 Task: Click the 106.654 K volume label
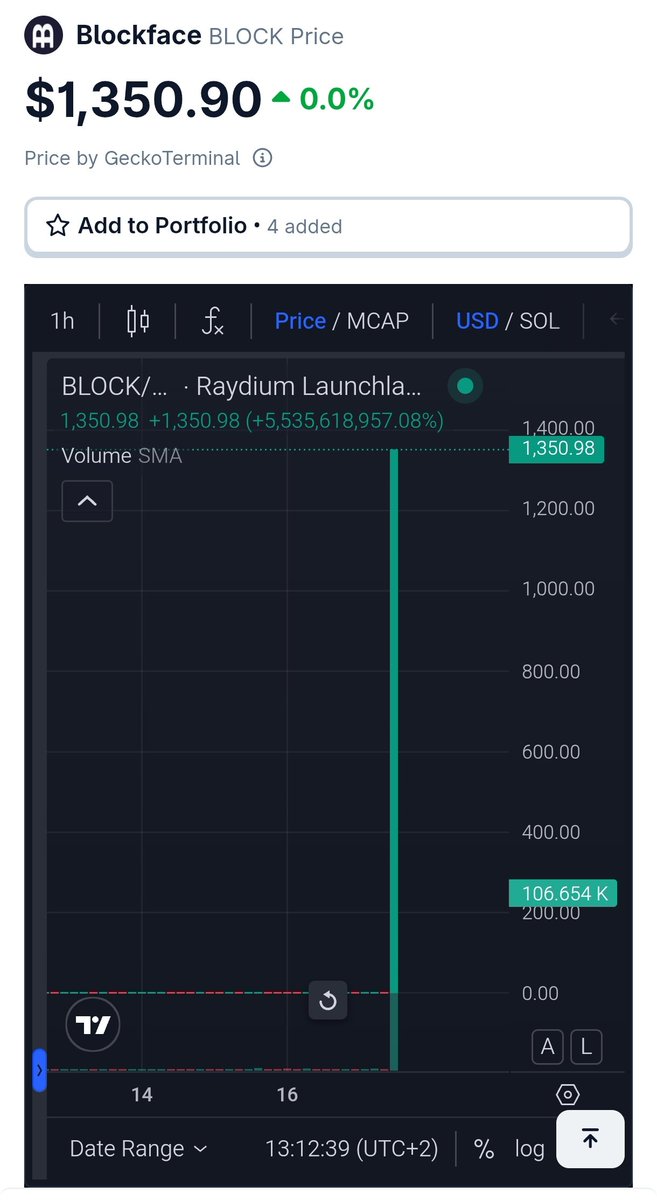tap(563, 893)
